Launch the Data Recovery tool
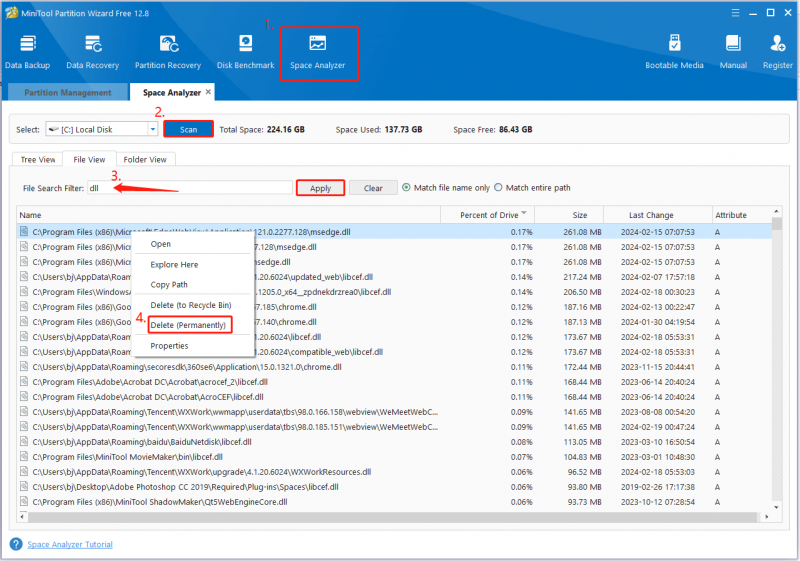Viewport: 800px width, 561px height. pos(92,52)
